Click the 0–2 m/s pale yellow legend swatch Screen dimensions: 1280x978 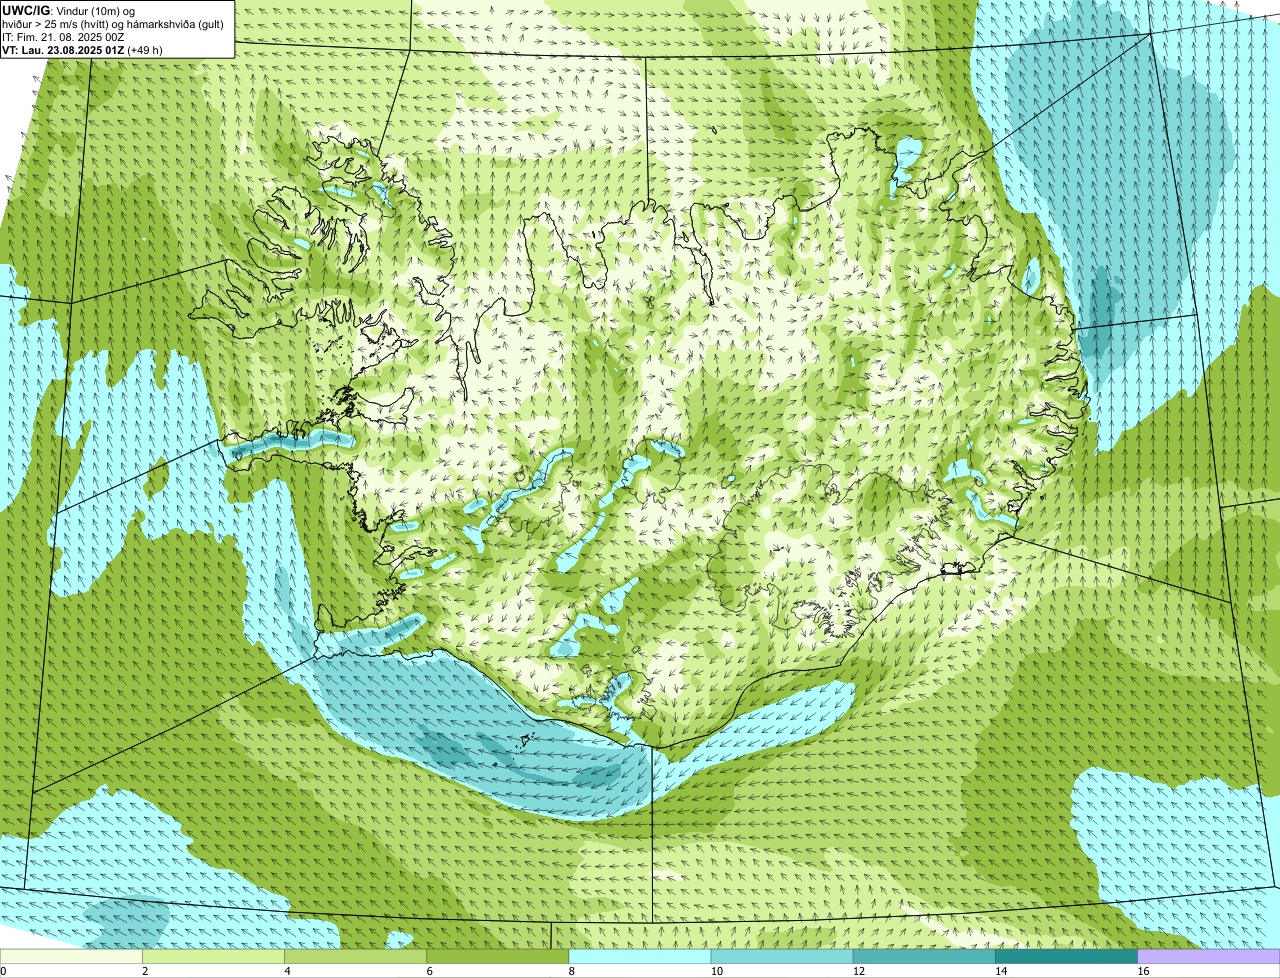[x=71, y=956]
